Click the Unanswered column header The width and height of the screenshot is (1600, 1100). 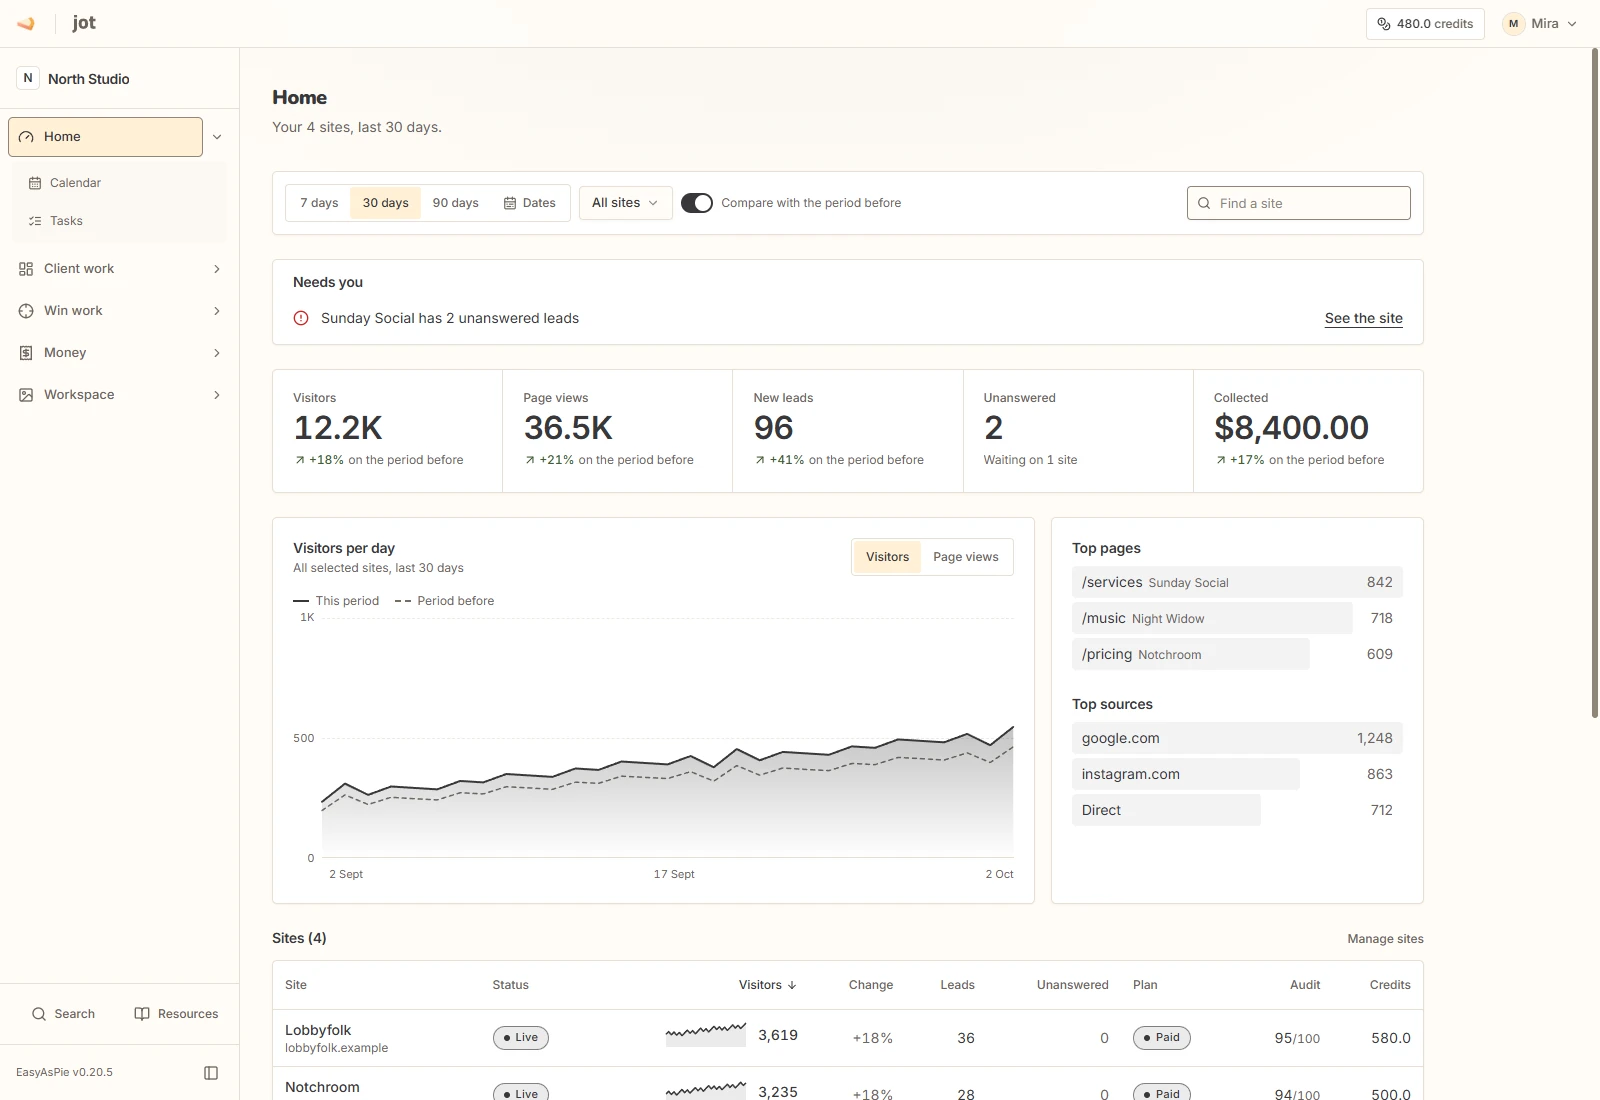pos(1072,985)
